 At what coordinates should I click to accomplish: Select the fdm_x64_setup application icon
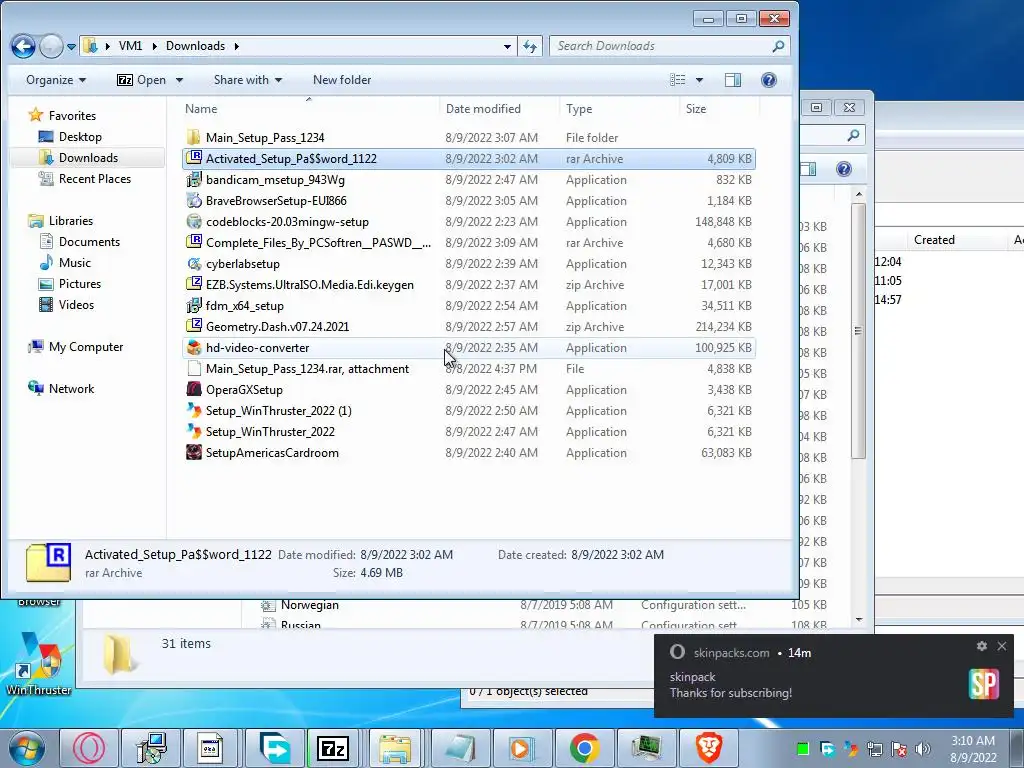click(x=193, y=306)
